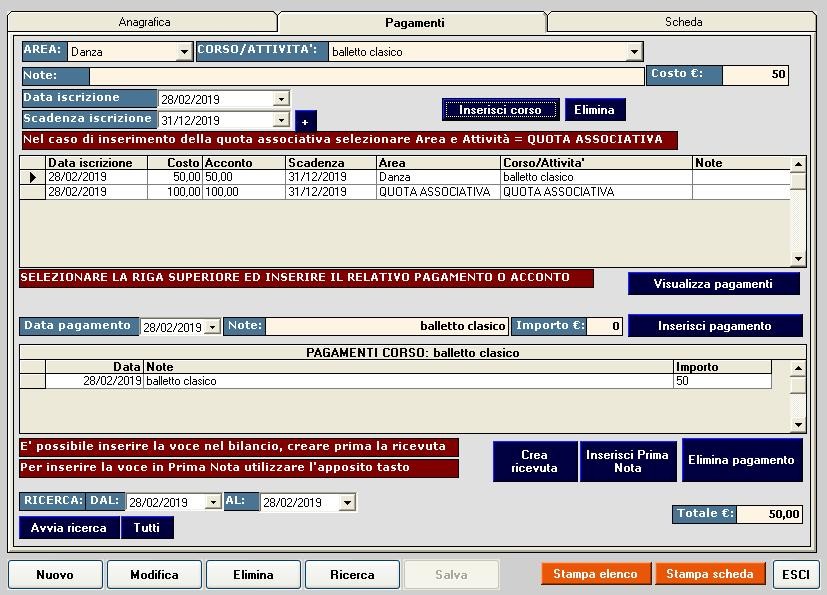Select the QUOTA ASSOCIATIVA row header

(x=33, y=192)
